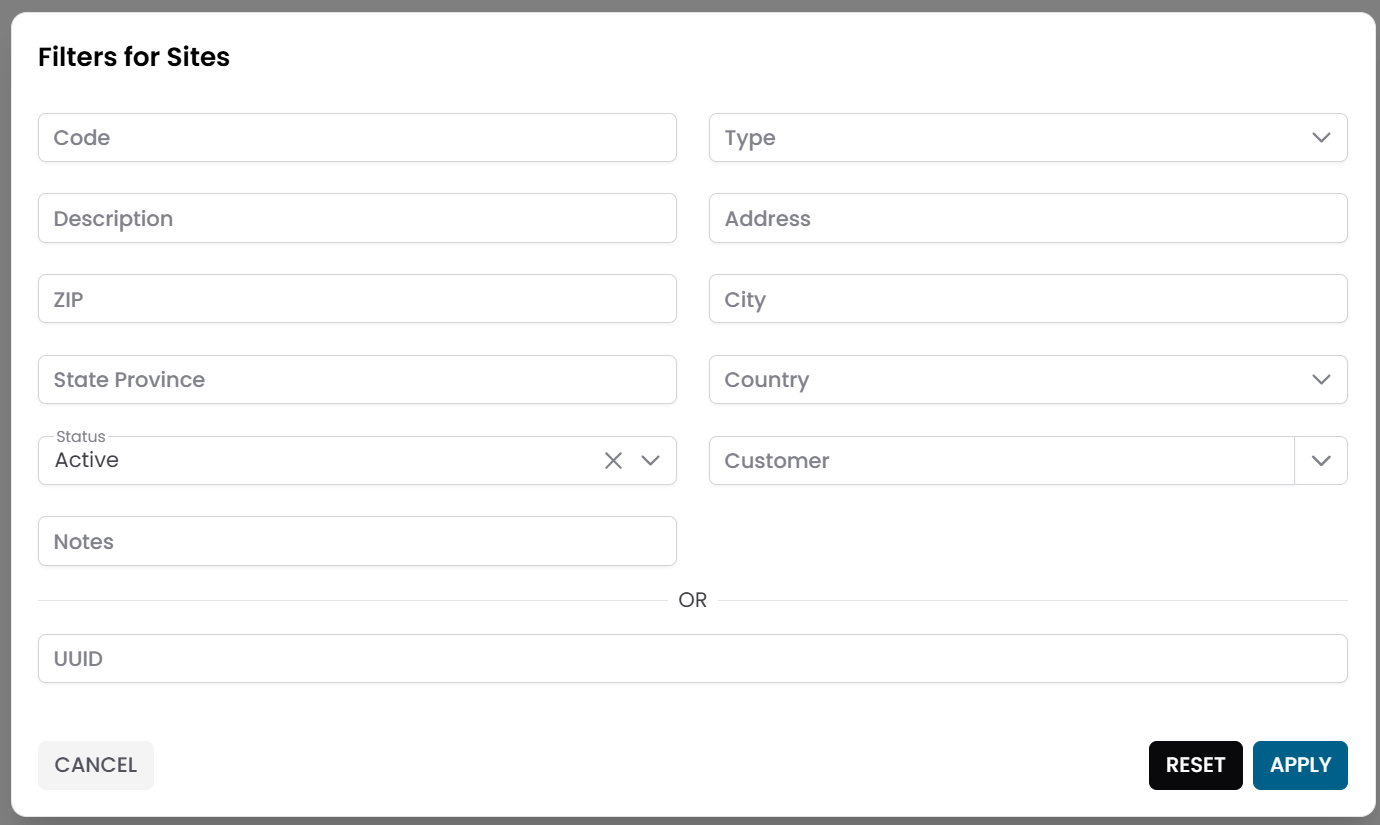Expand the Country dropdown

click(x=1321, y=379)
